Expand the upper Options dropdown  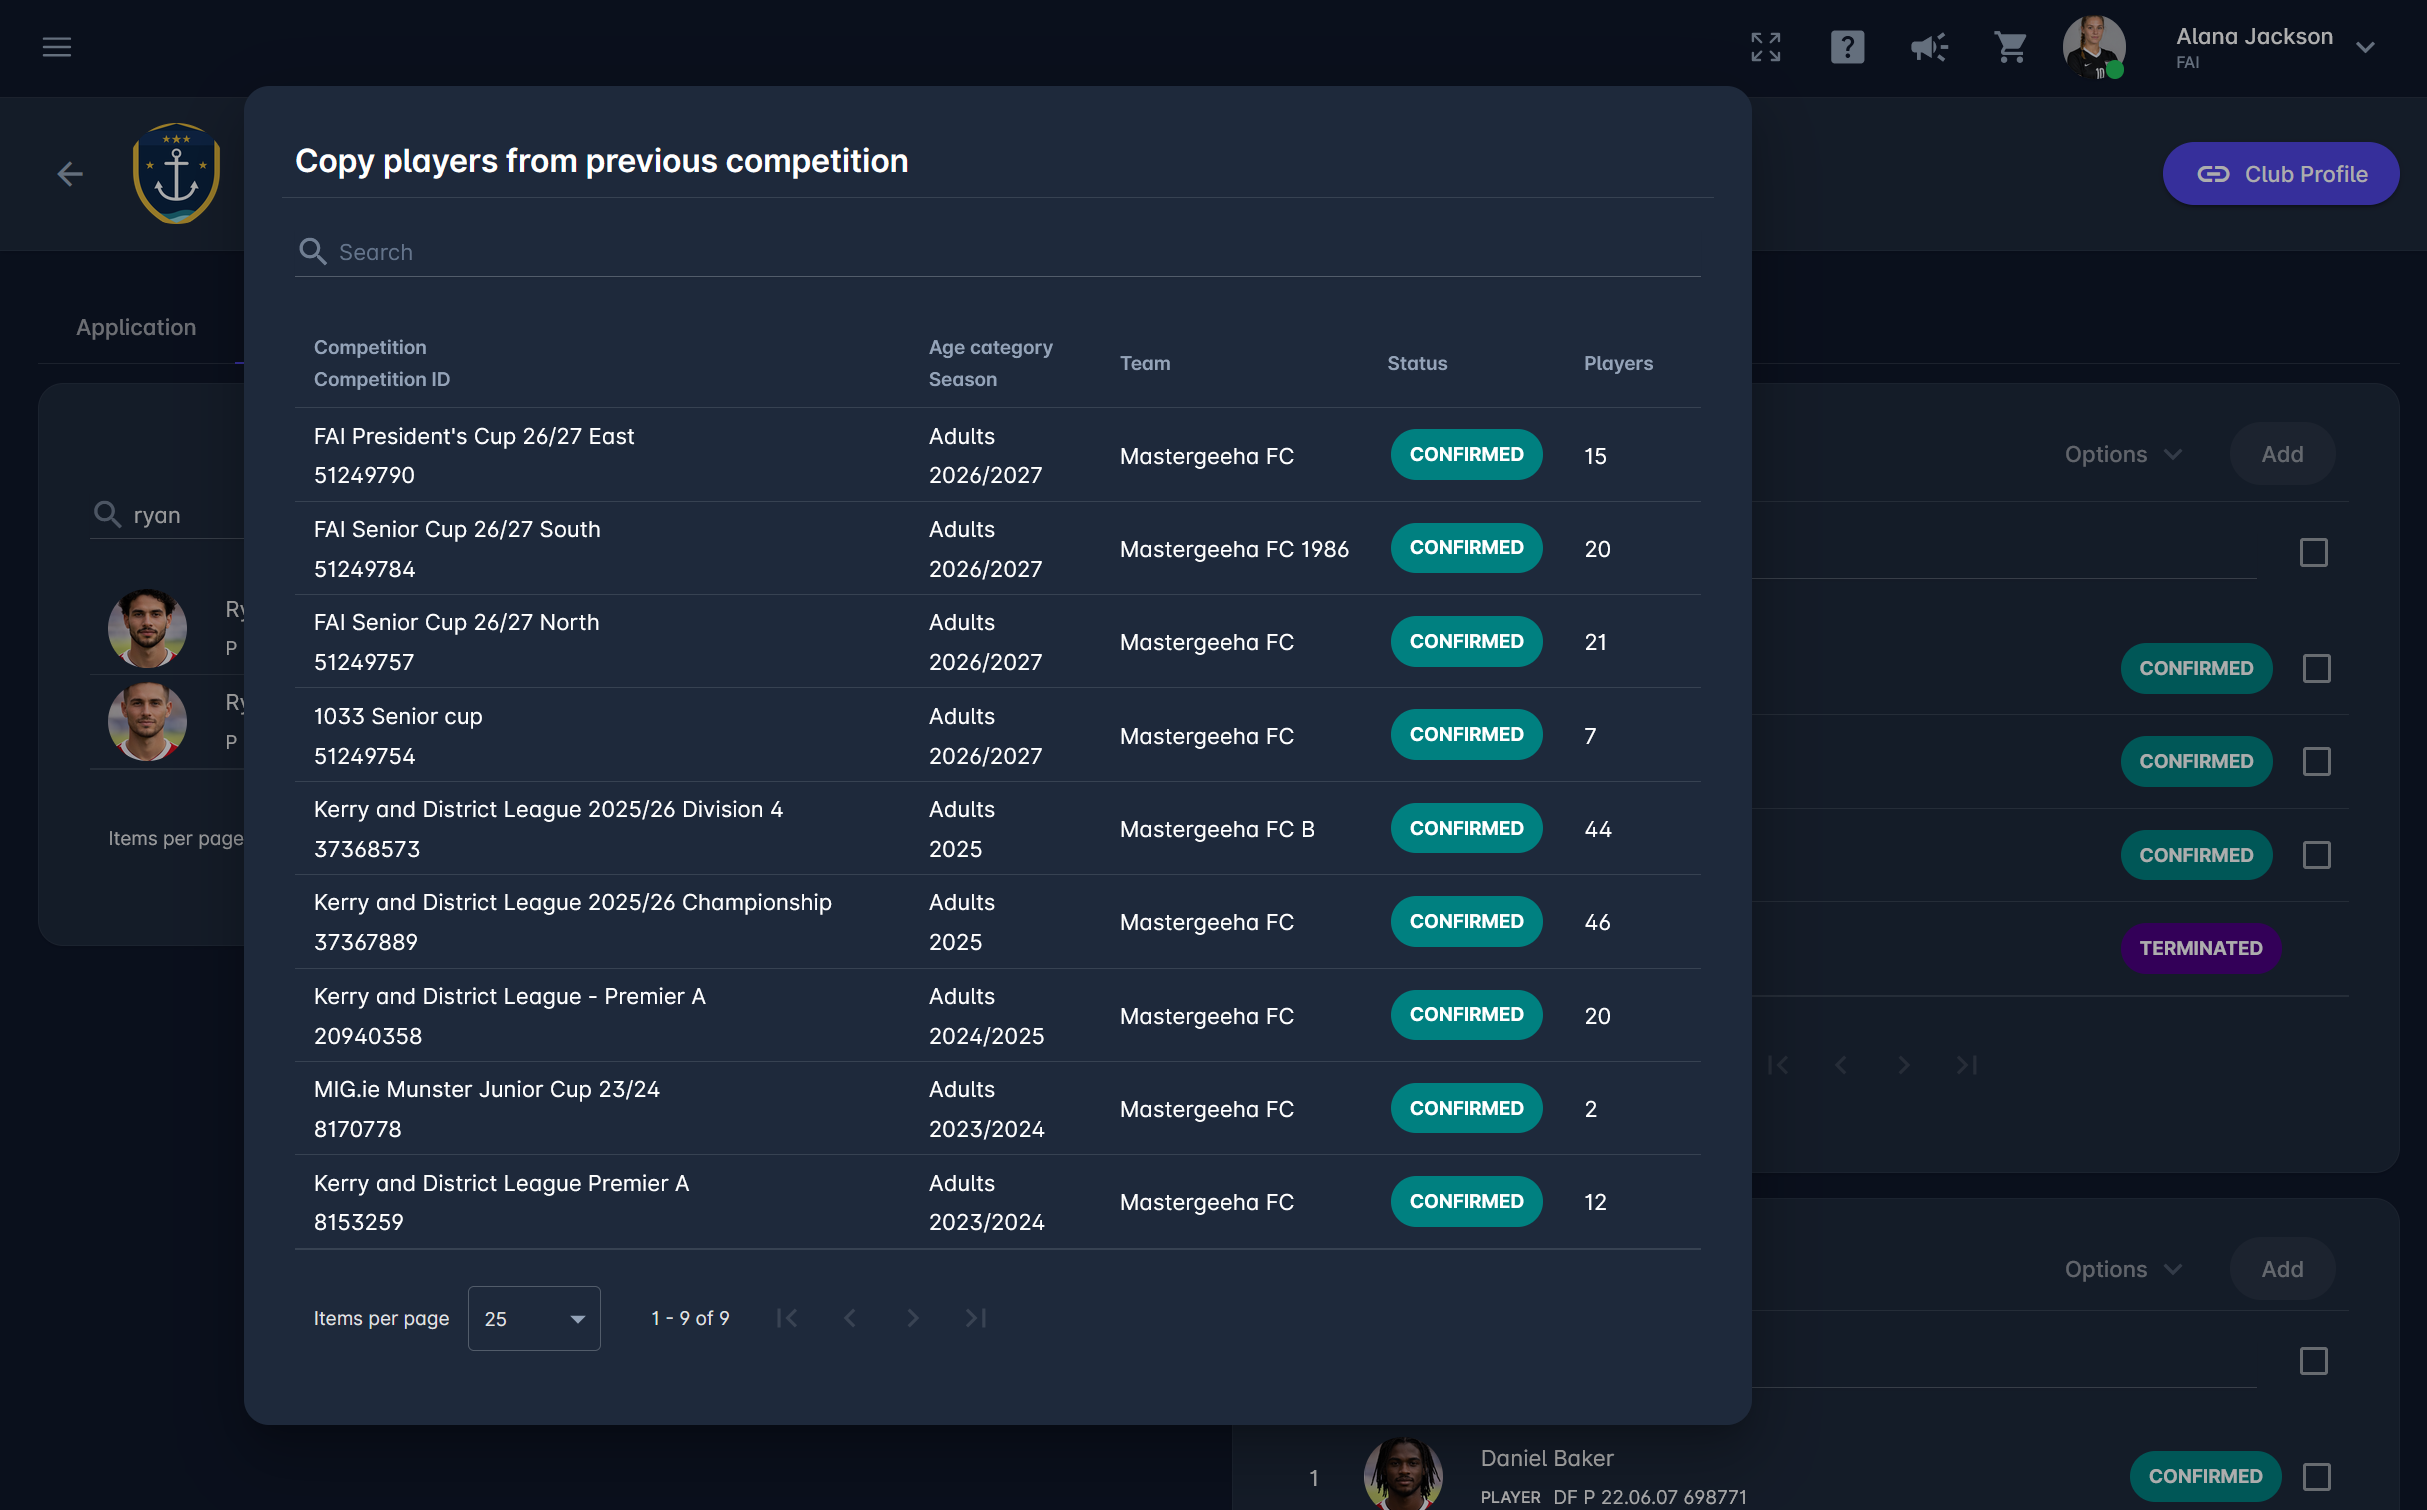(2123, 454)
